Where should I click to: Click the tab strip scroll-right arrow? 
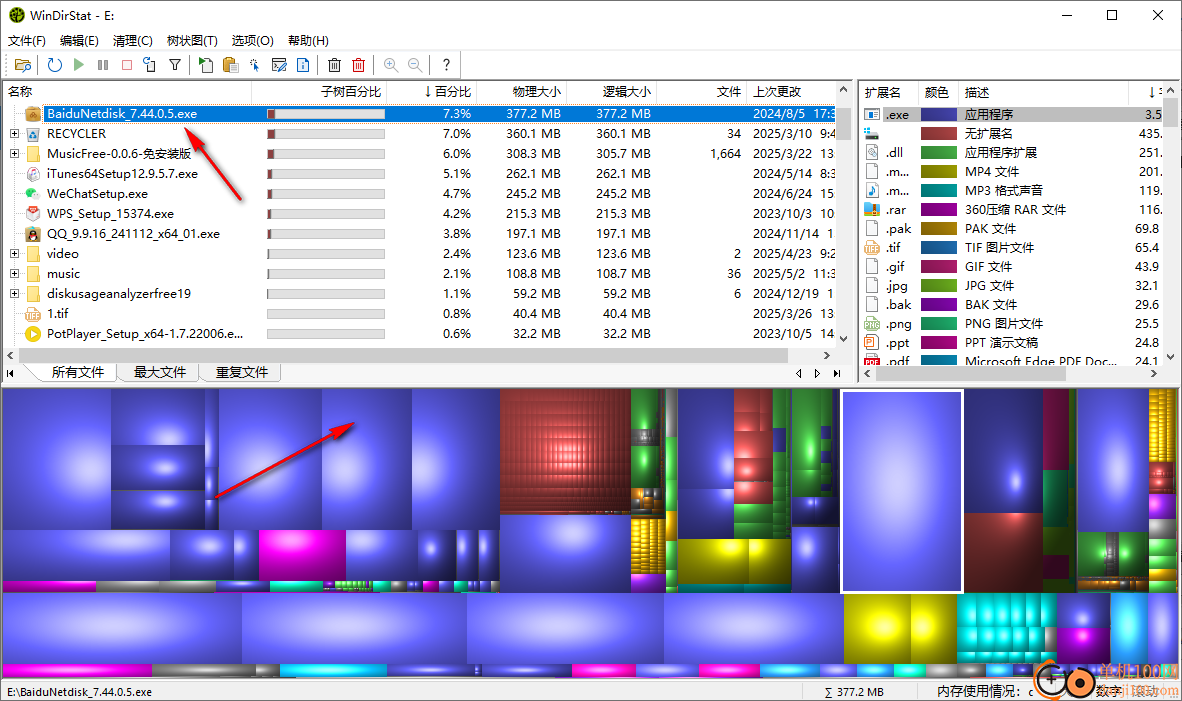pyautogui.click(x=817, y=373)
